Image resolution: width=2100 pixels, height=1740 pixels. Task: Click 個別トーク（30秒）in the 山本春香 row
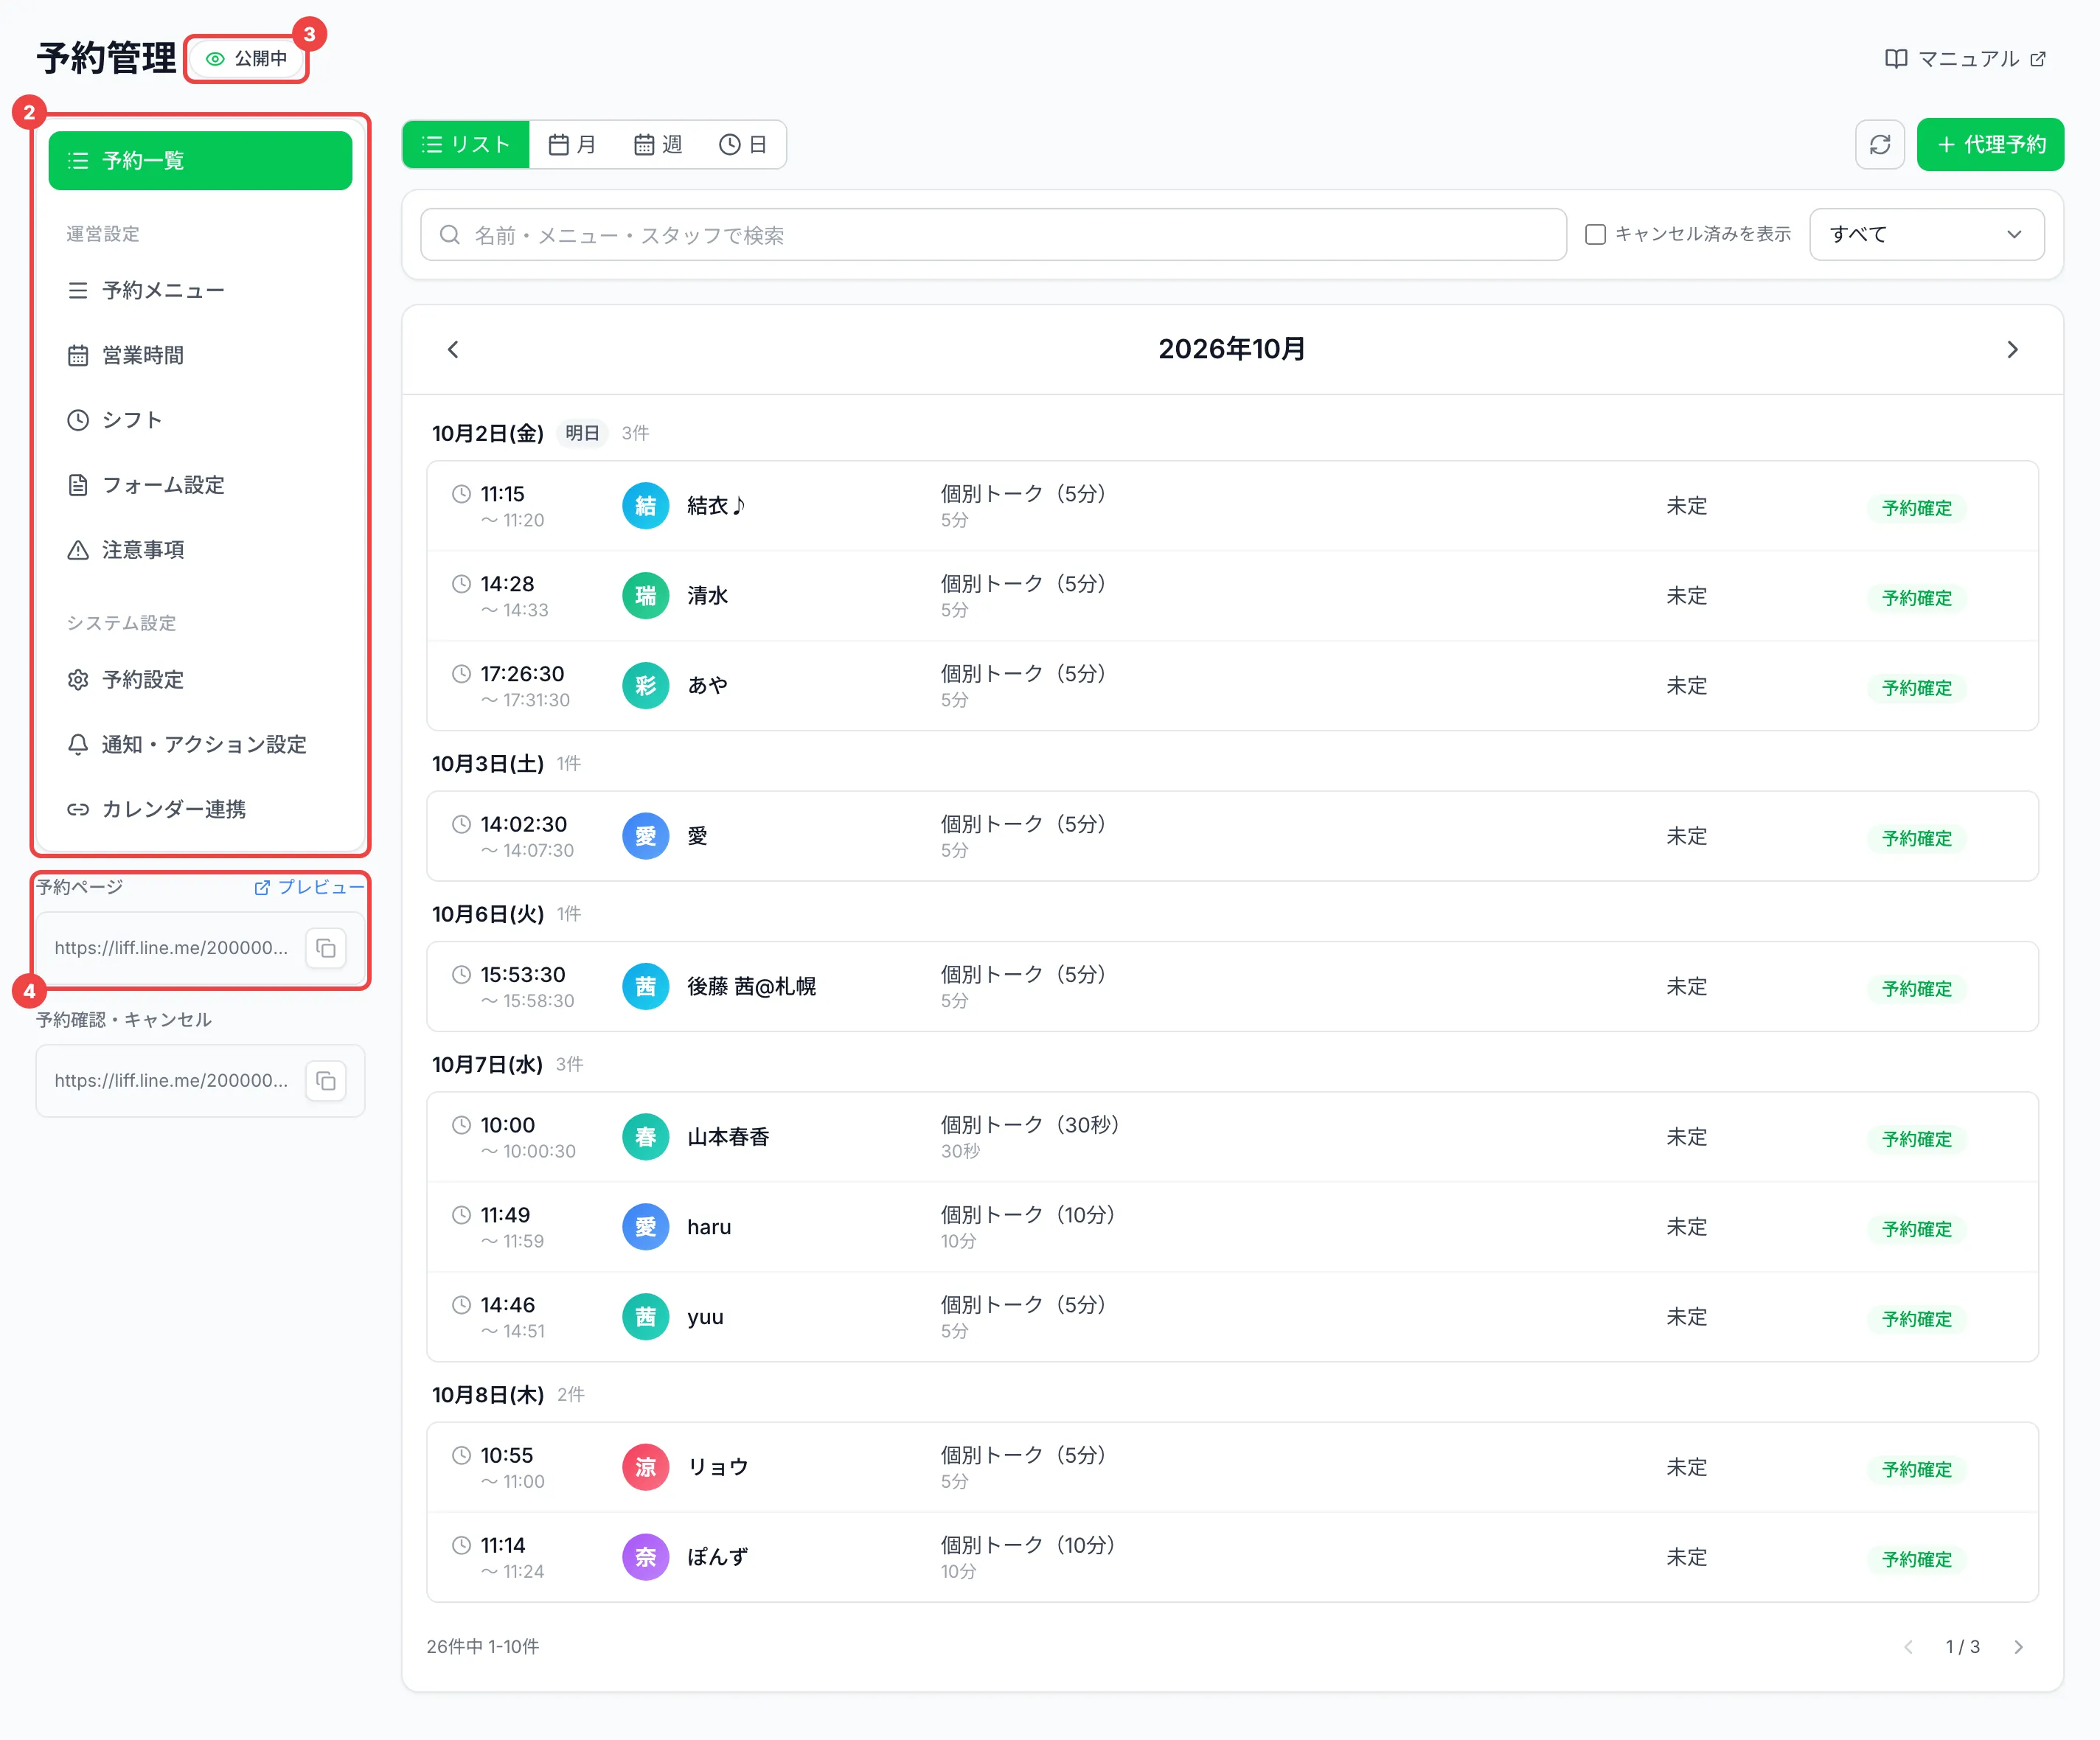[x=1029, y=1125]
